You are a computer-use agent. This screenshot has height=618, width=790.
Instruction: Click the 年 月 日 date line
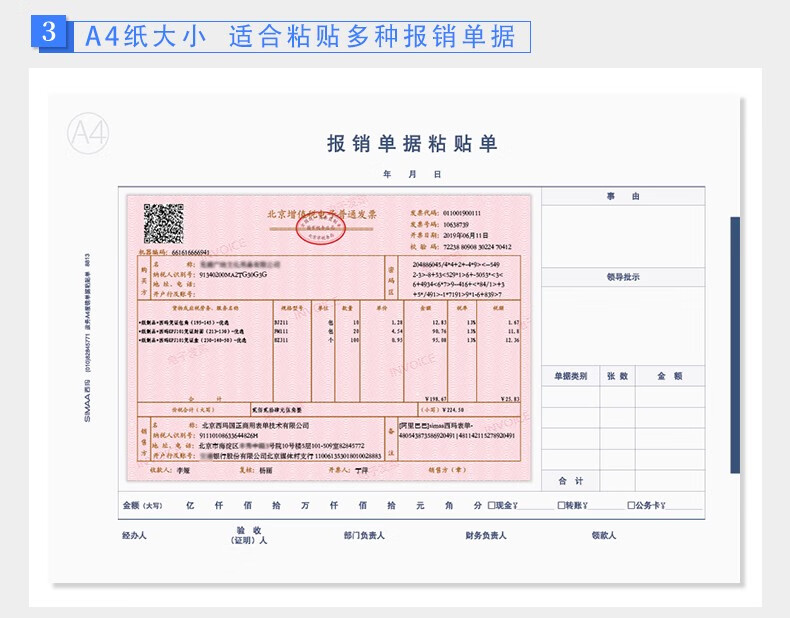[x=411, y=174]
